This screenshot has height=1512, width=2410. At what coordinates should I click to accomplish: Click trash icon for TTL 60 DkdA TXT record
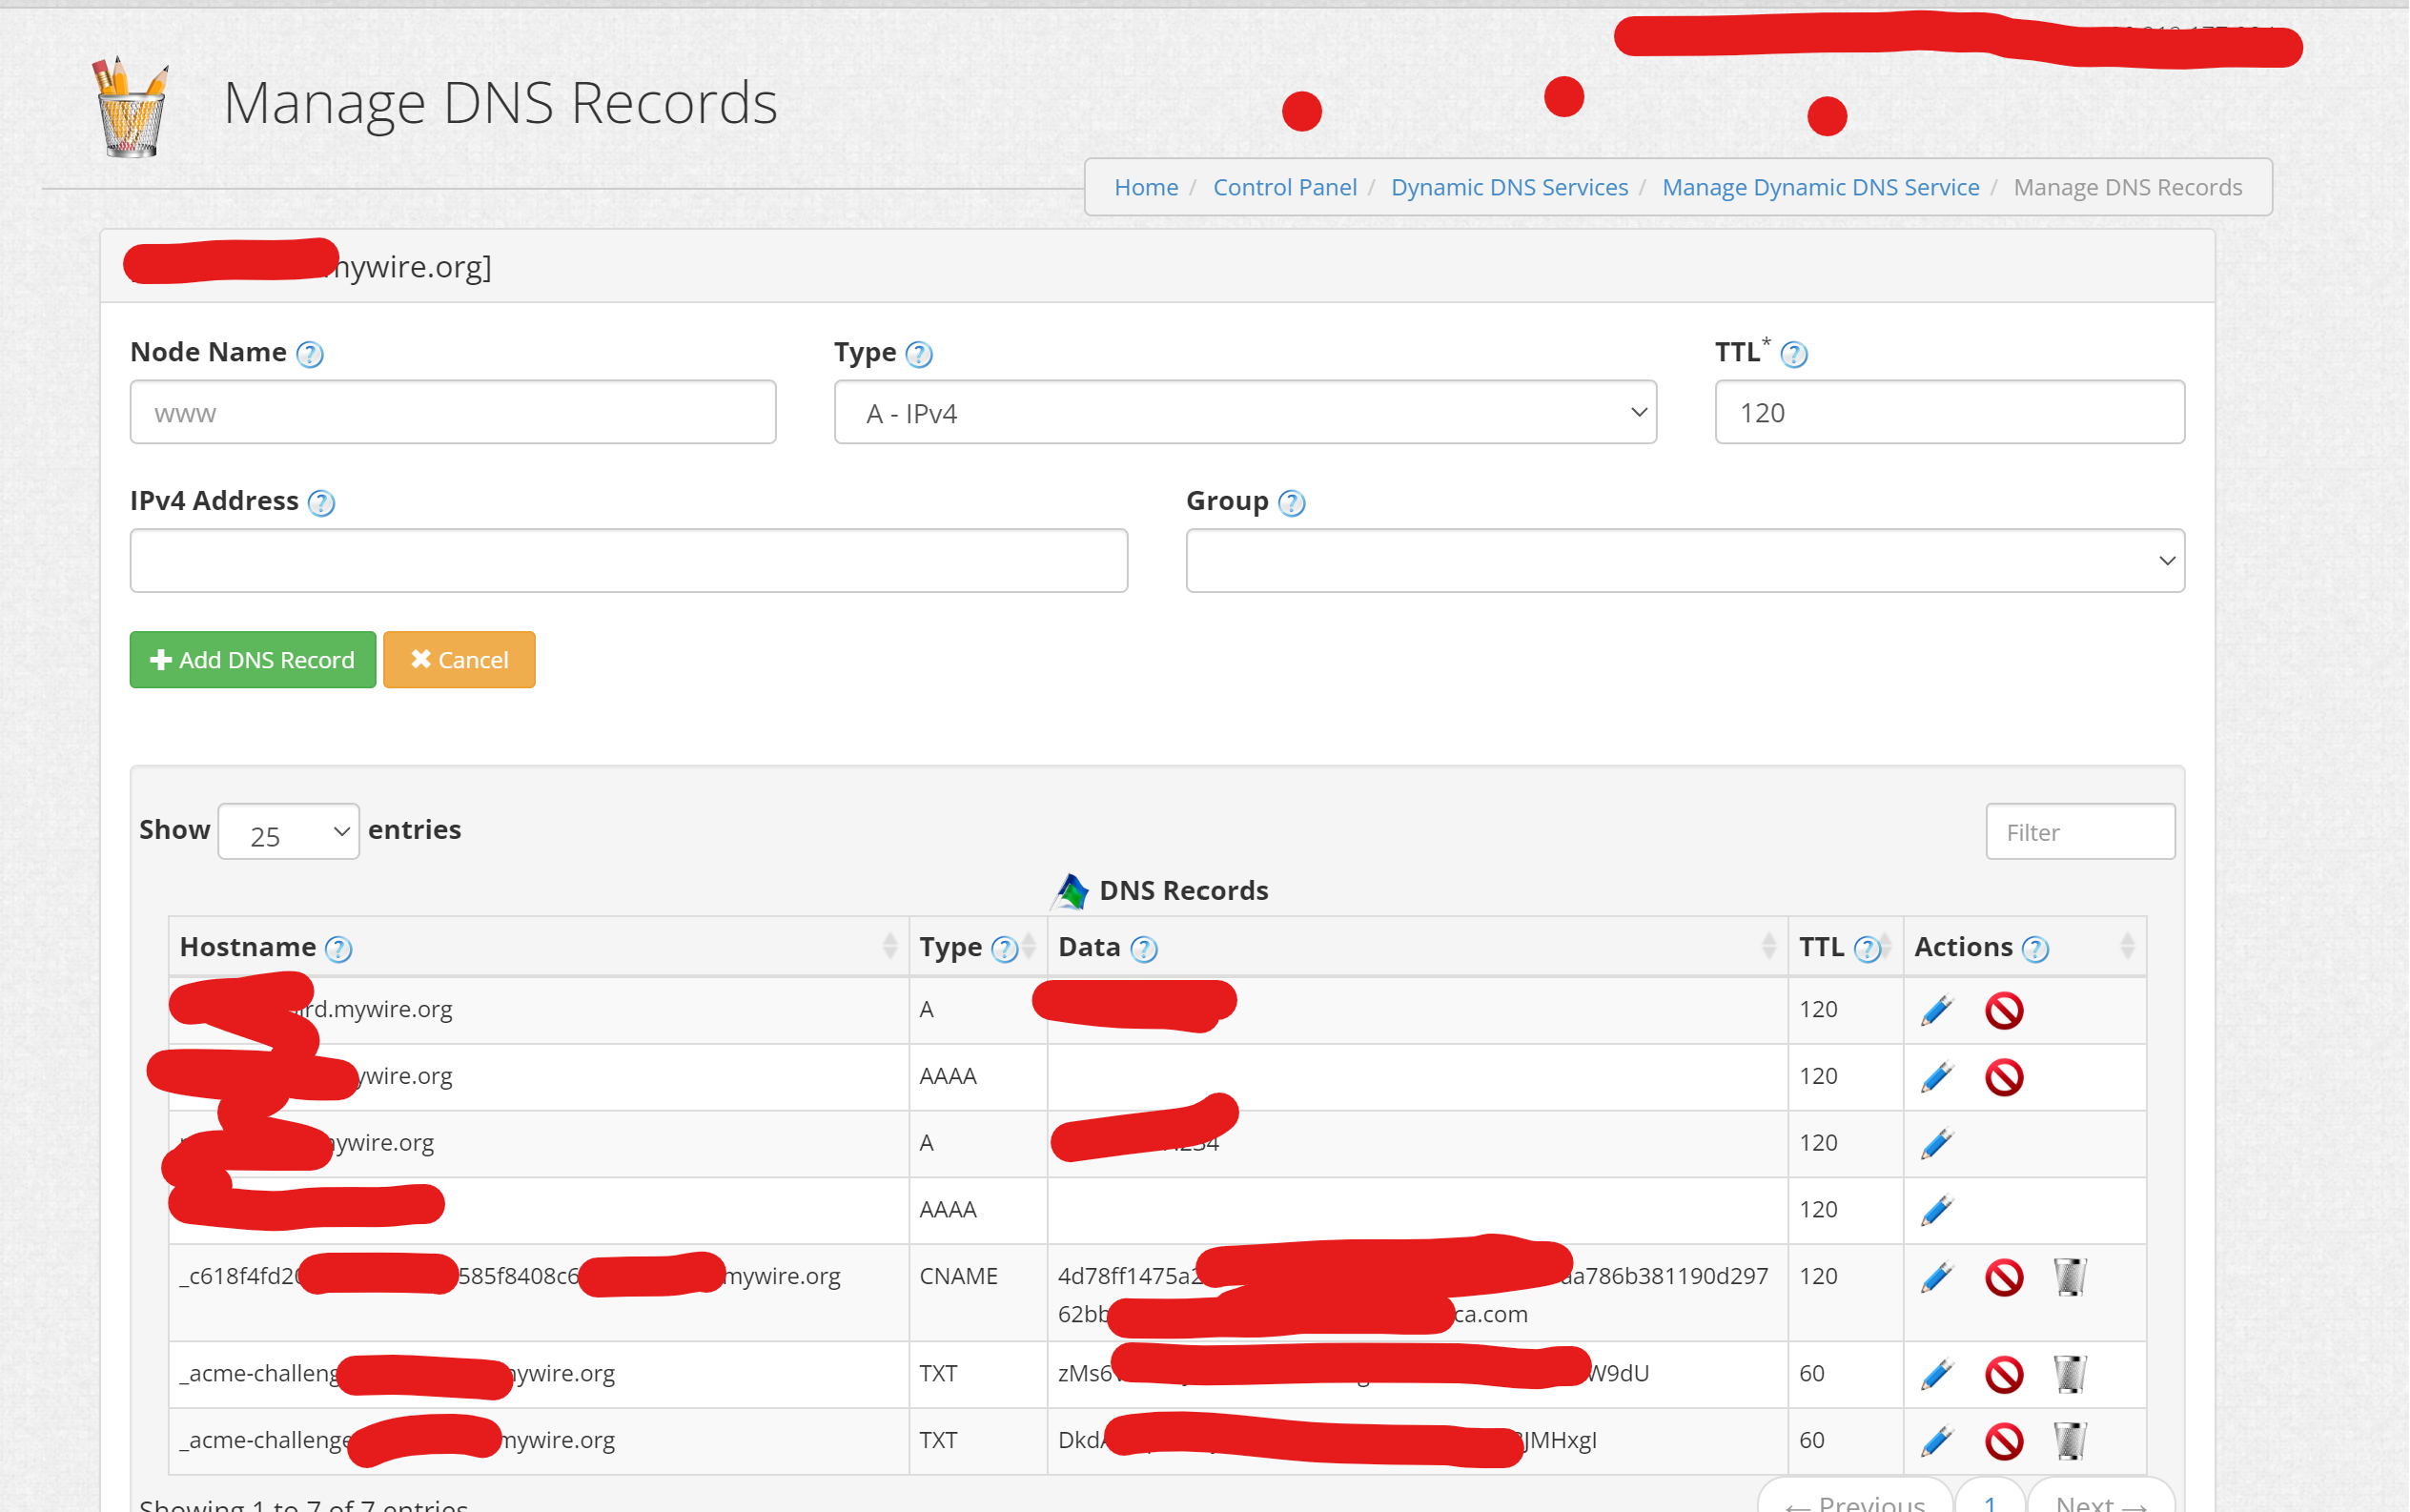(x=2069, y=1440)
